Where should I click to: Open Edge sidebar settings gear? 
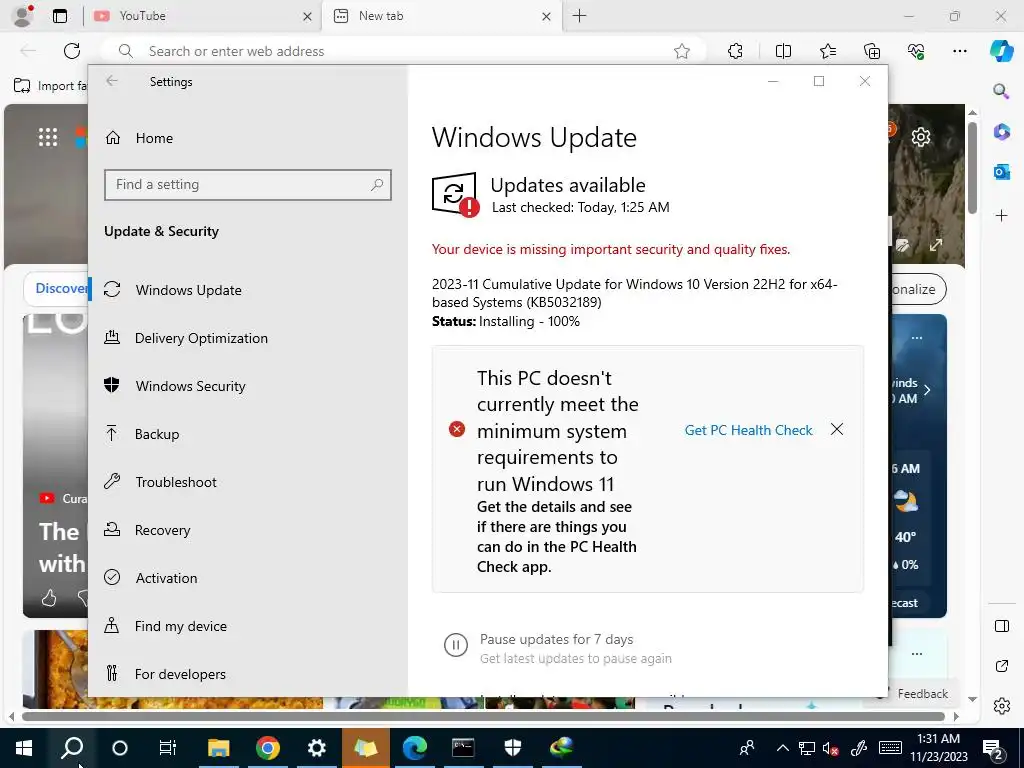(x=1001, y=706)
